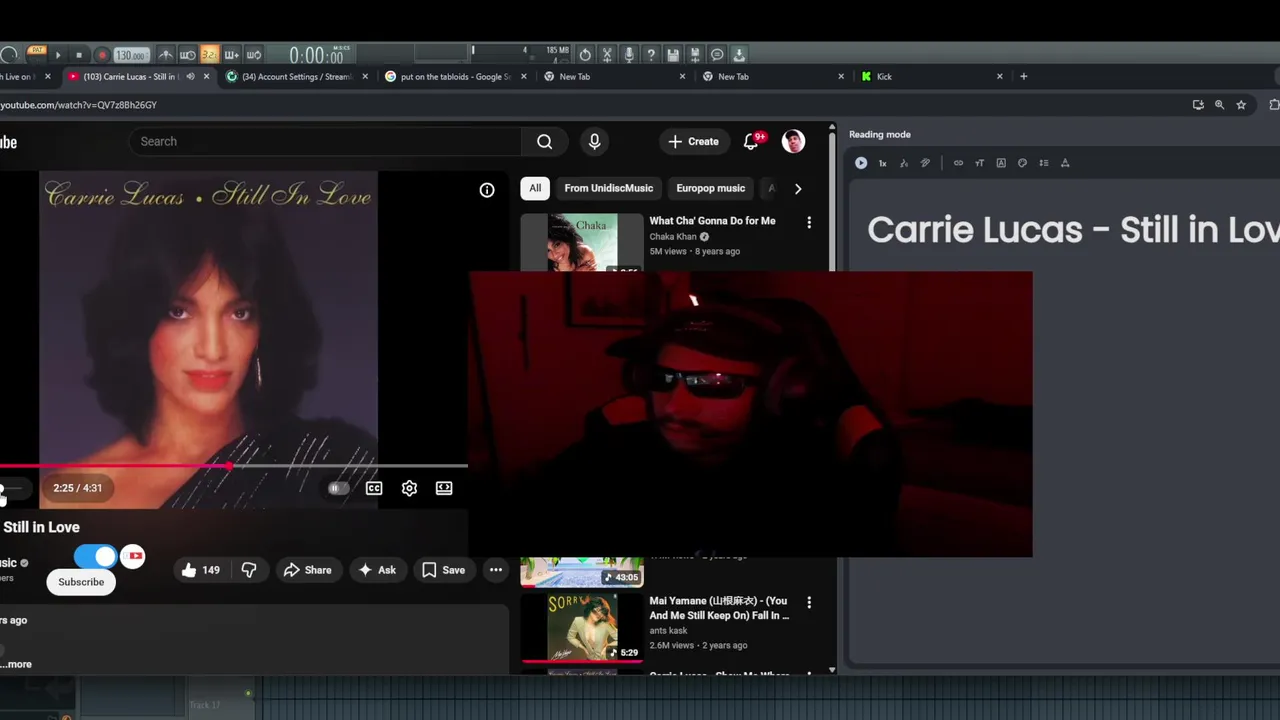Screen dimensions: 1280x720
Task: Click FL Studio chat bubble icon
Action: click(717, 55)
